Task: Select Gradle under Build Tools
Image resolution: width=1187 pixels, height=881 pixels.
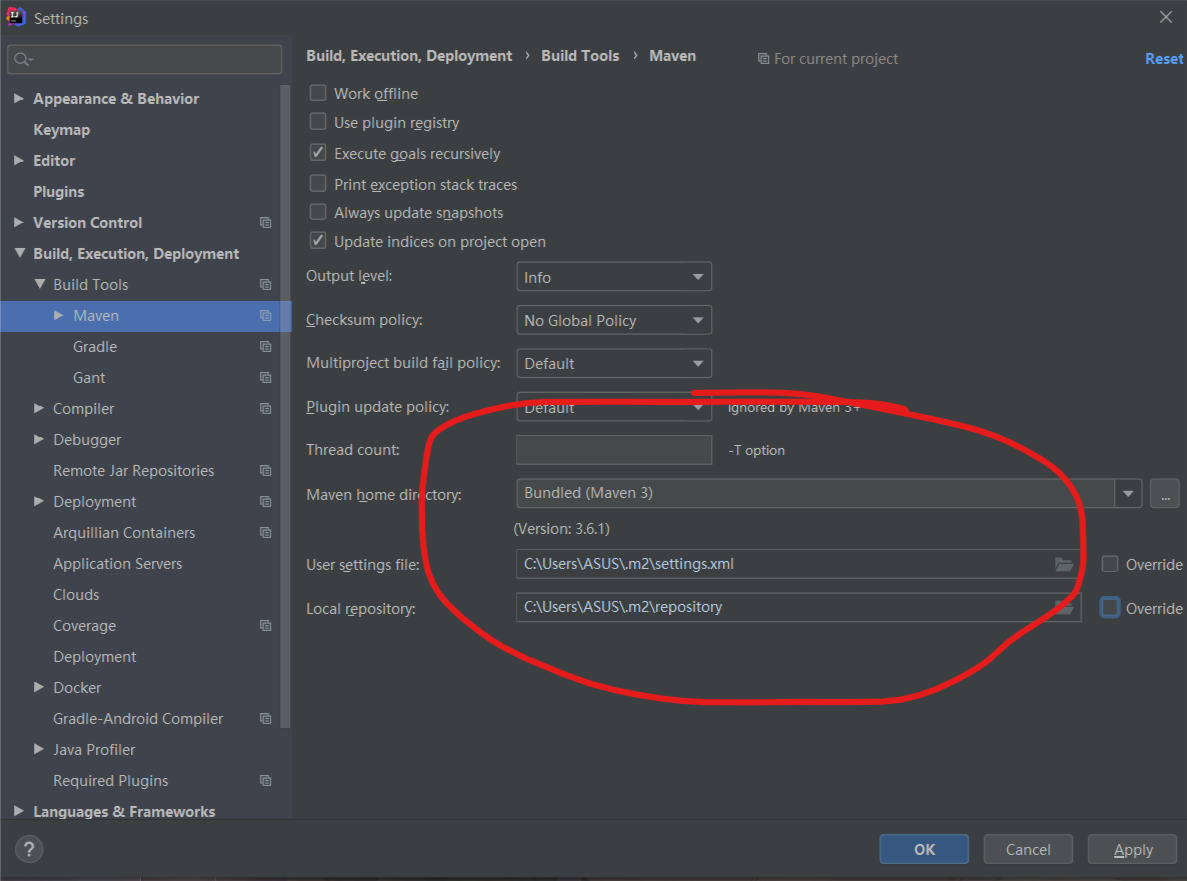Action: tap(95, 347)
